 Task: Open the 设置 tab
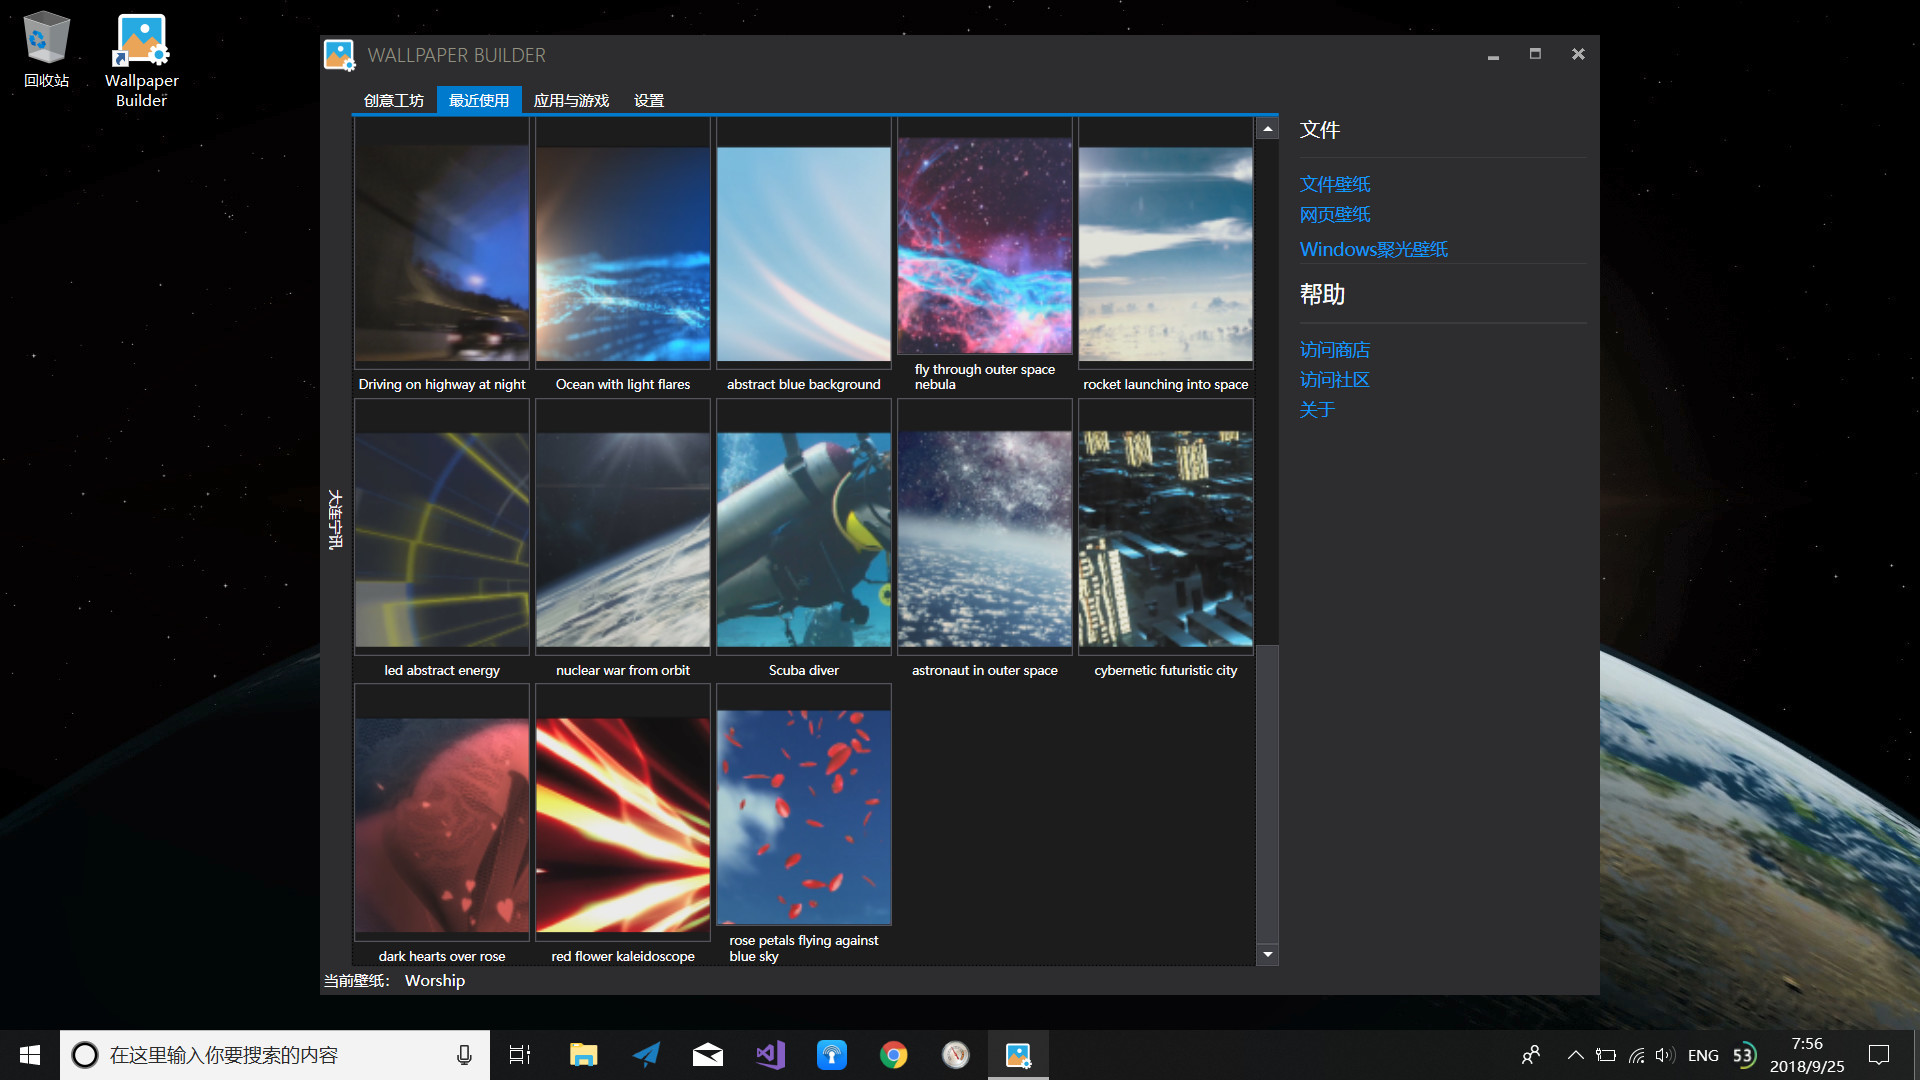pos(648,100)
